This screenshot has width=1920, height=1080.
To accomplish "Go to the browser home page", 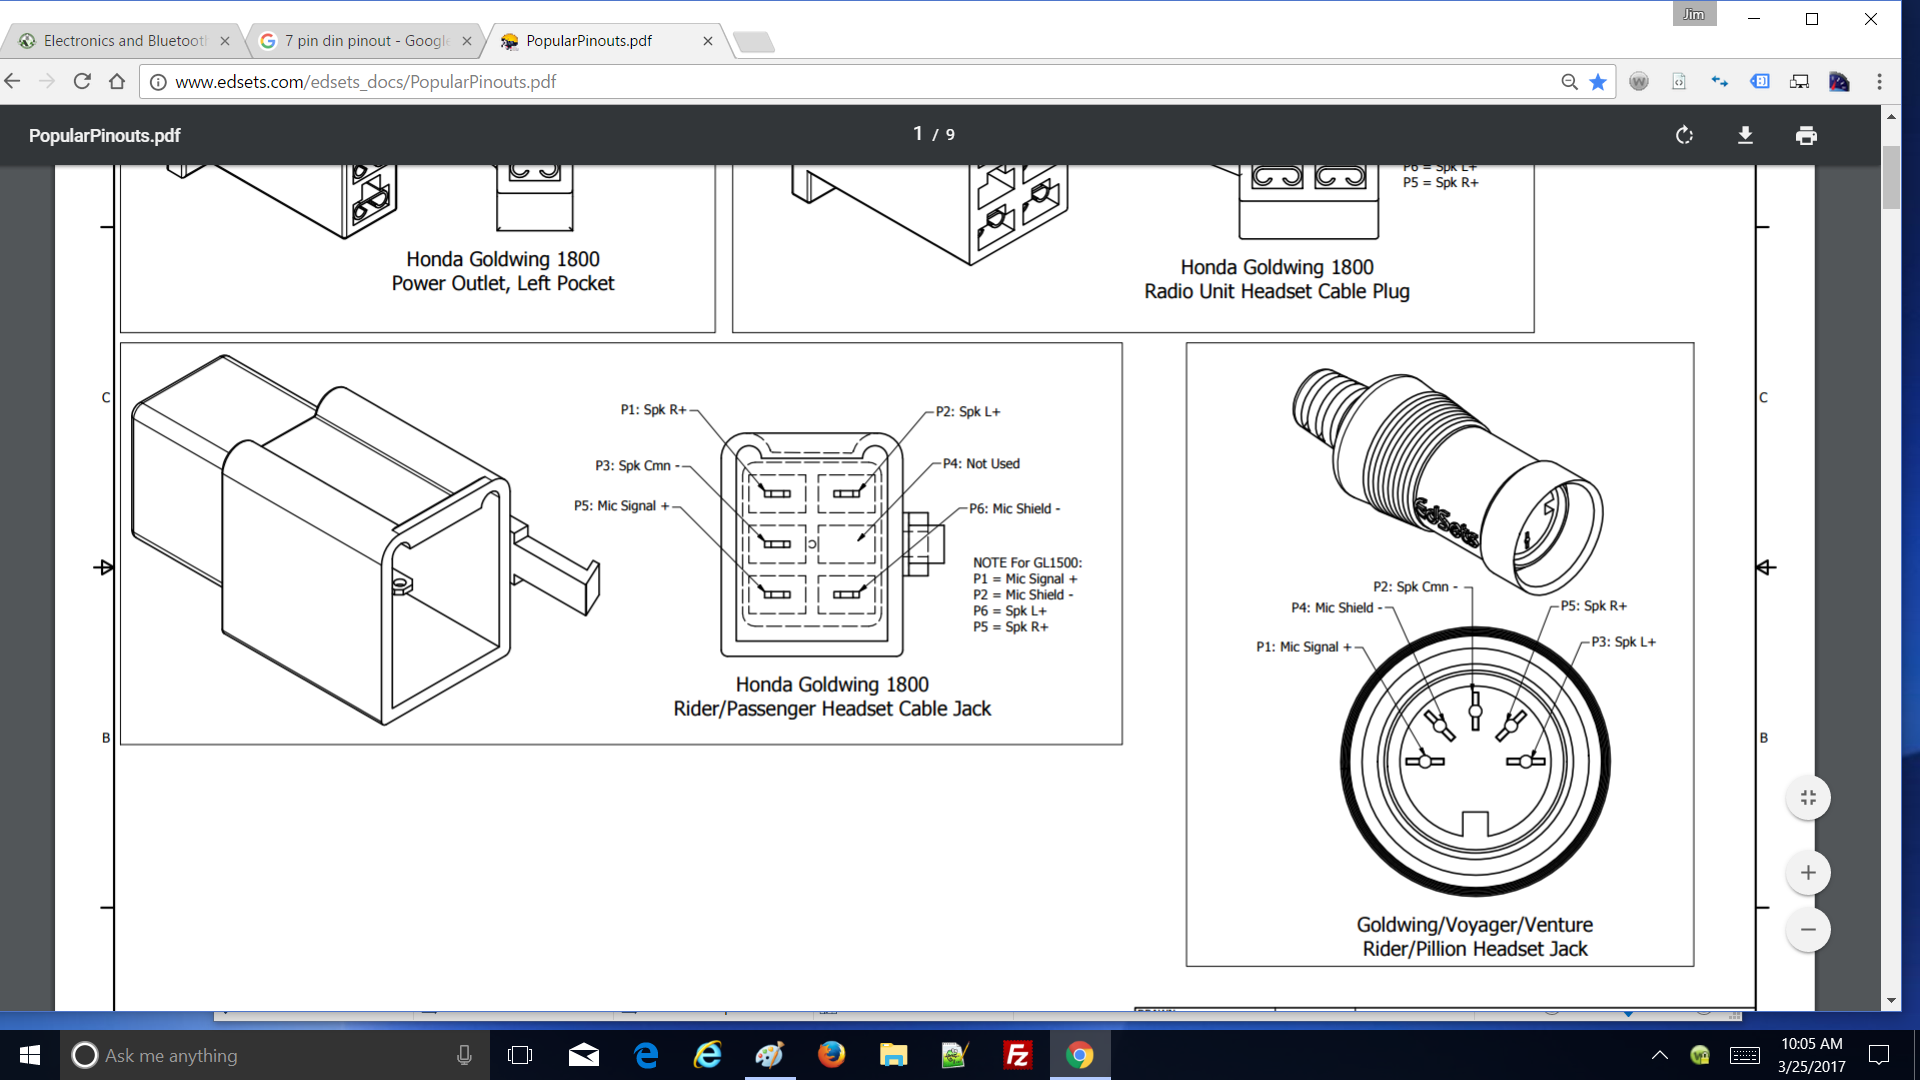I will click(117, 81).
